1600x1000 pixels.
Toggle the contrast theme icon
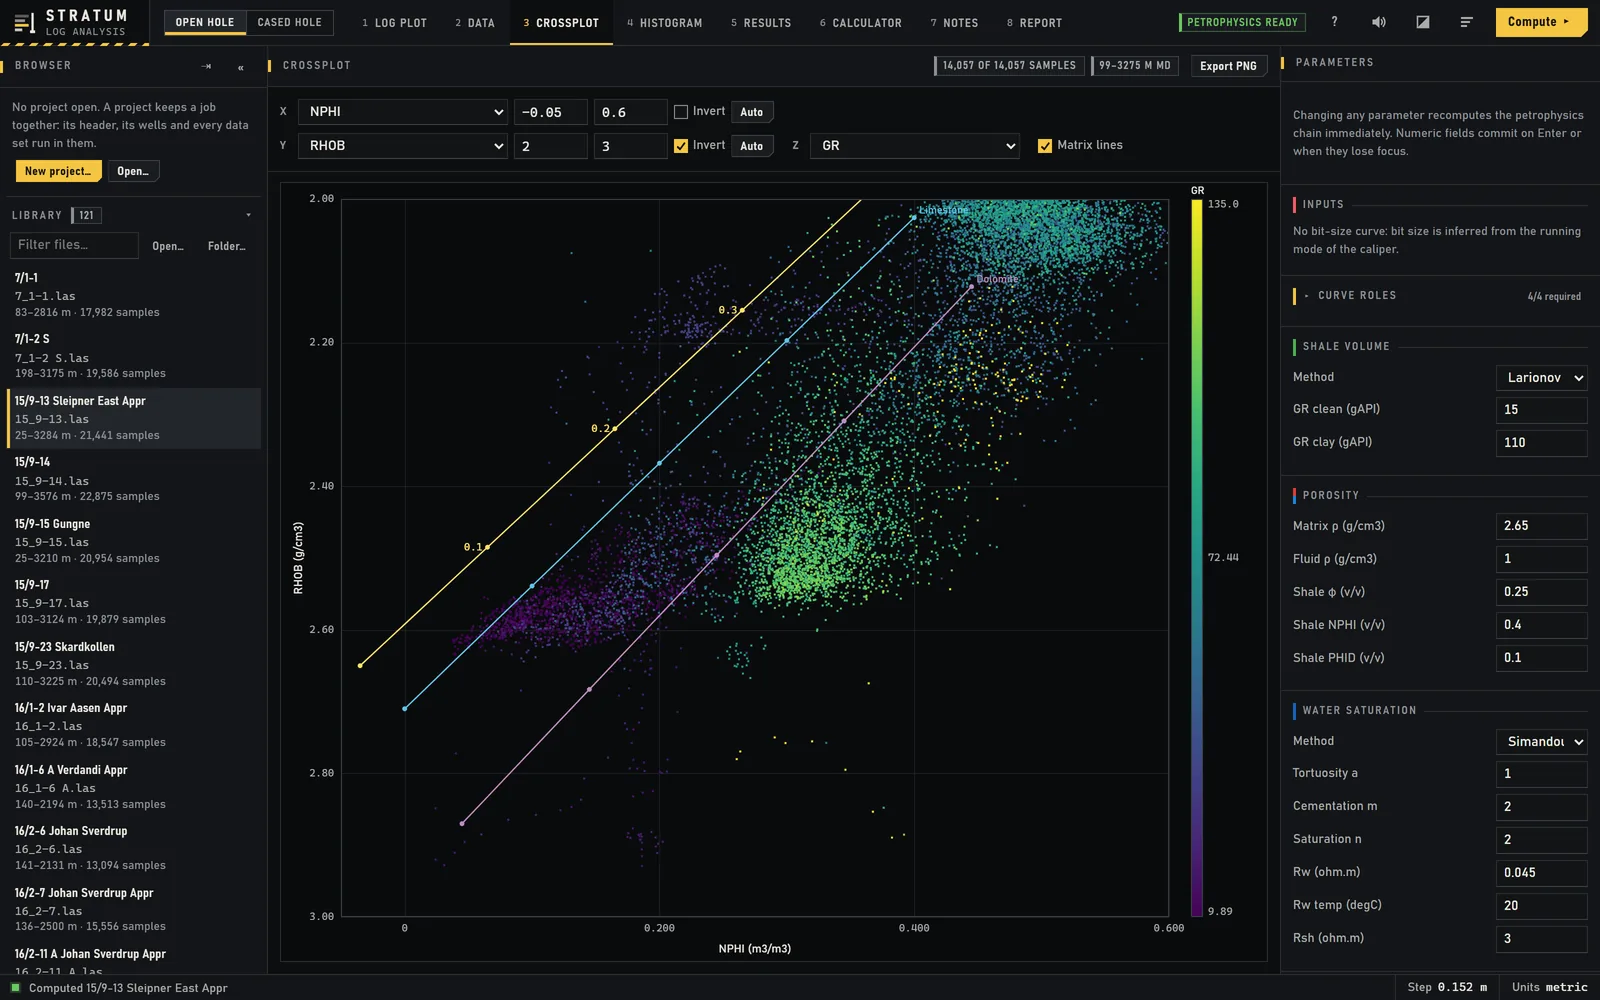pyautogui.click(x=1422, y=22)
